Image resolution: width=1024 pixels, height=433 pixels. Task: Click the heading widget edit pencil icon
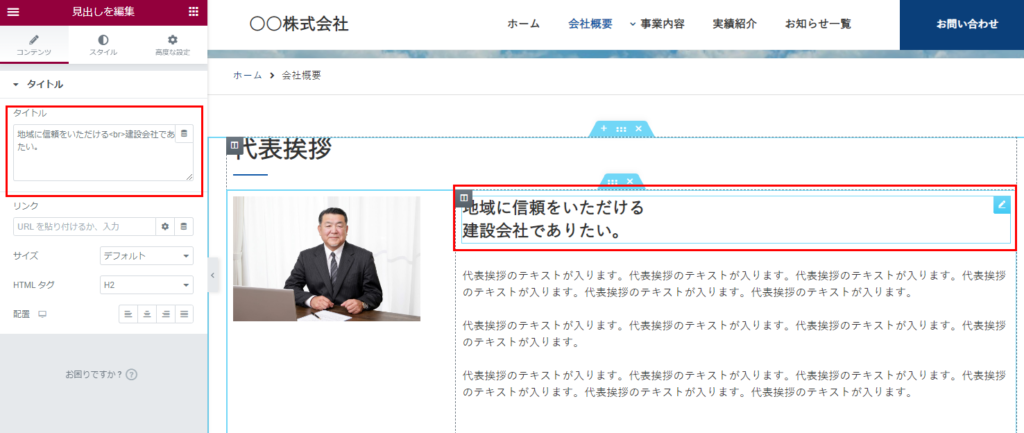pos(1001,205)
